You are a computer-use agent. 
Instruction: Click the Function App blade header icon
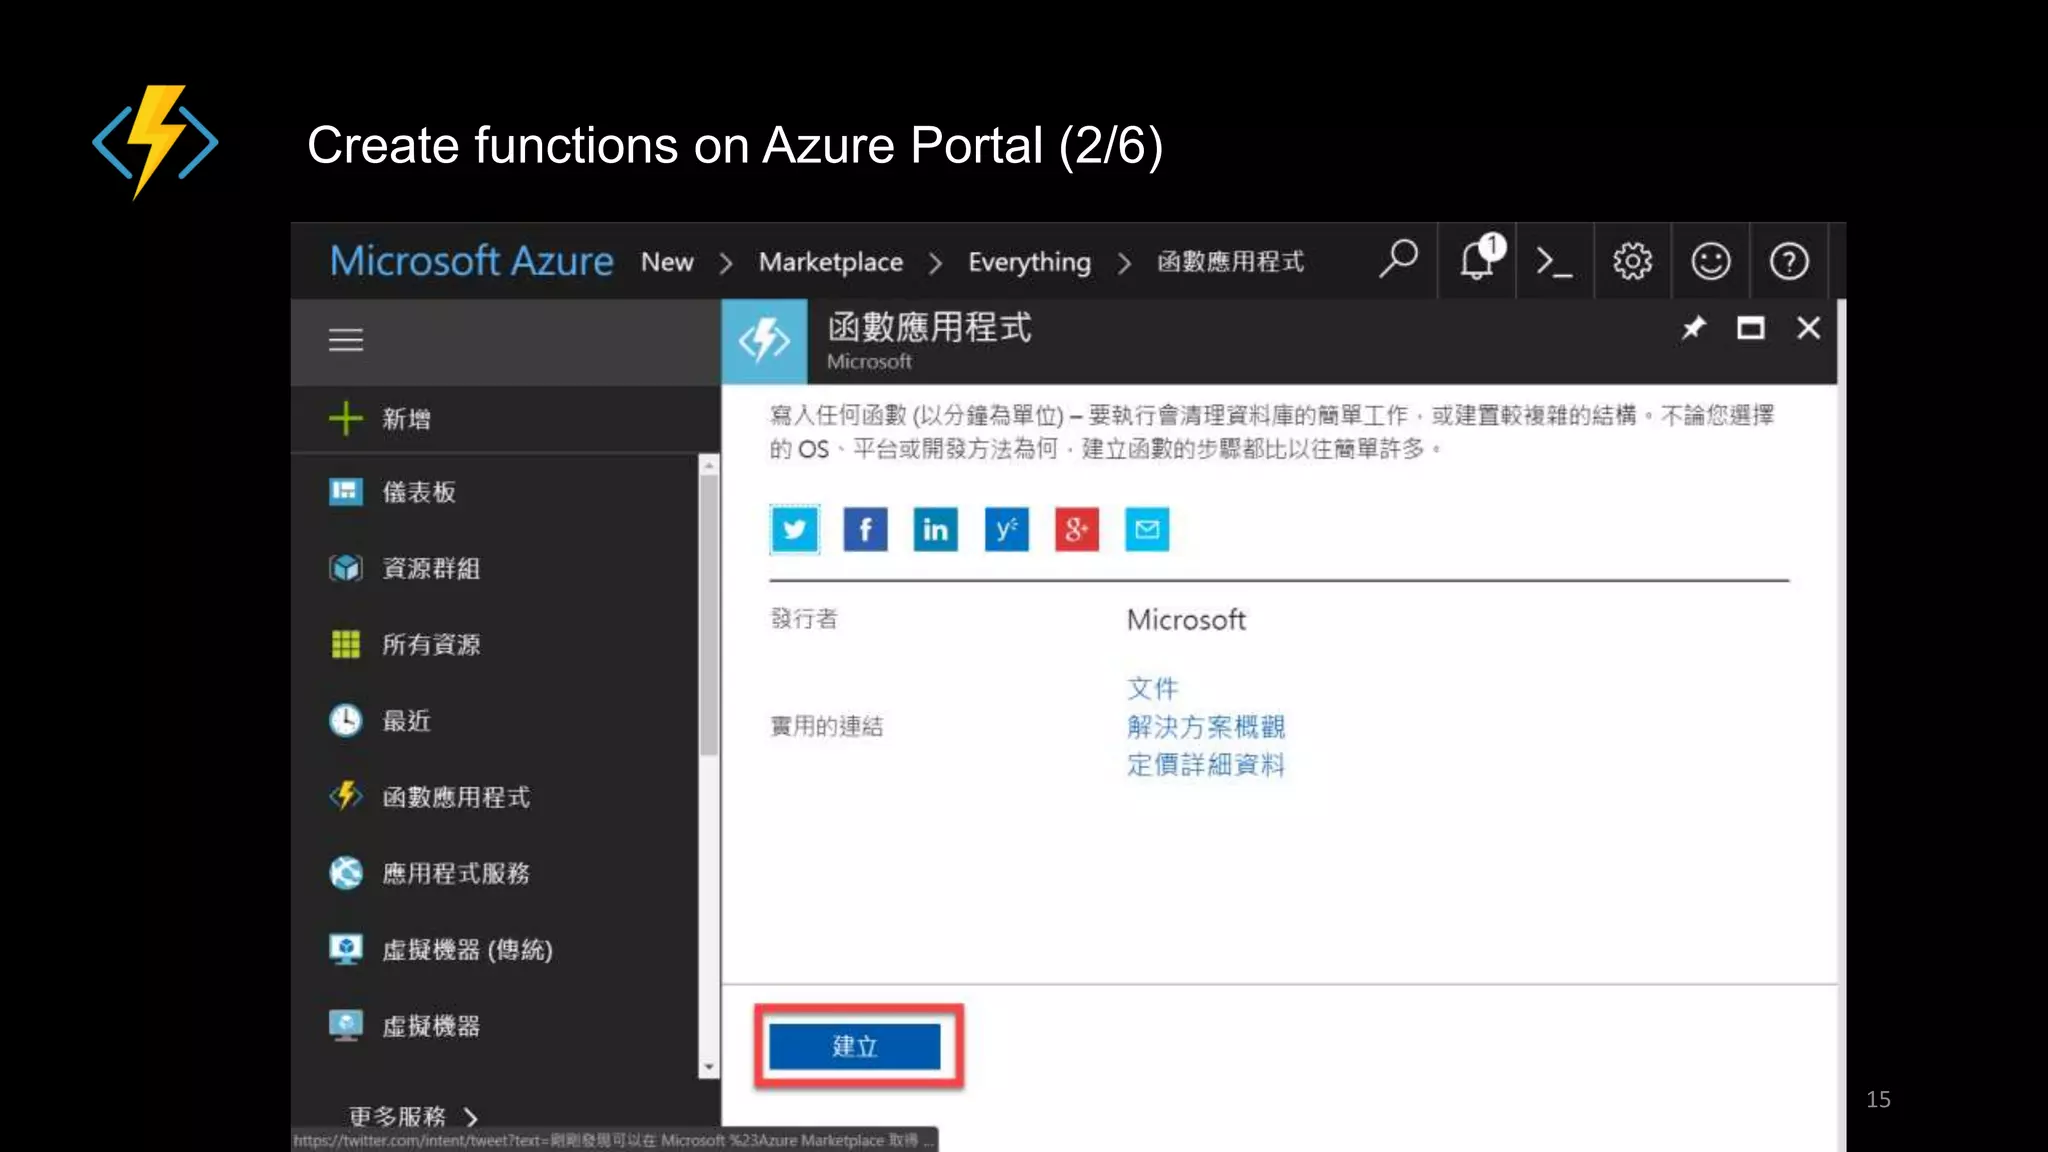pyautogui.click(x=764, y=341)
